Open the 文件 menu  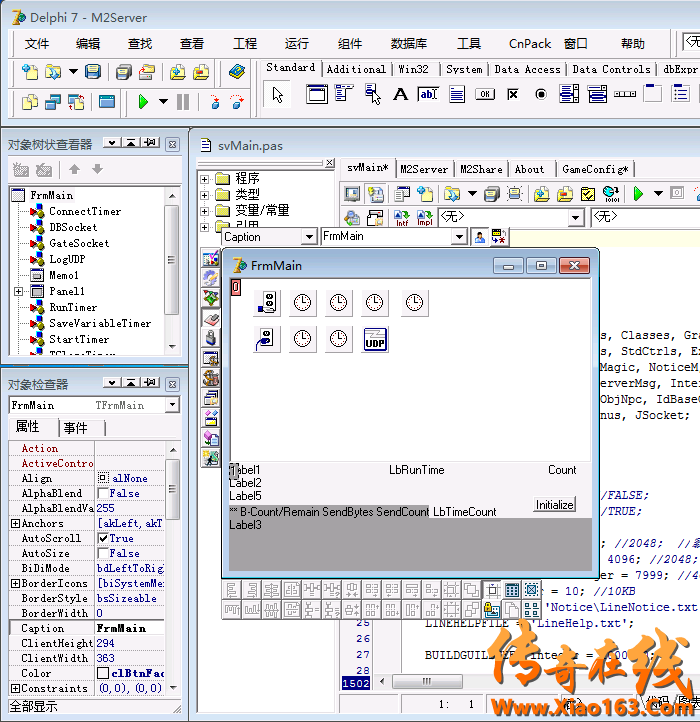click(37, 44)
